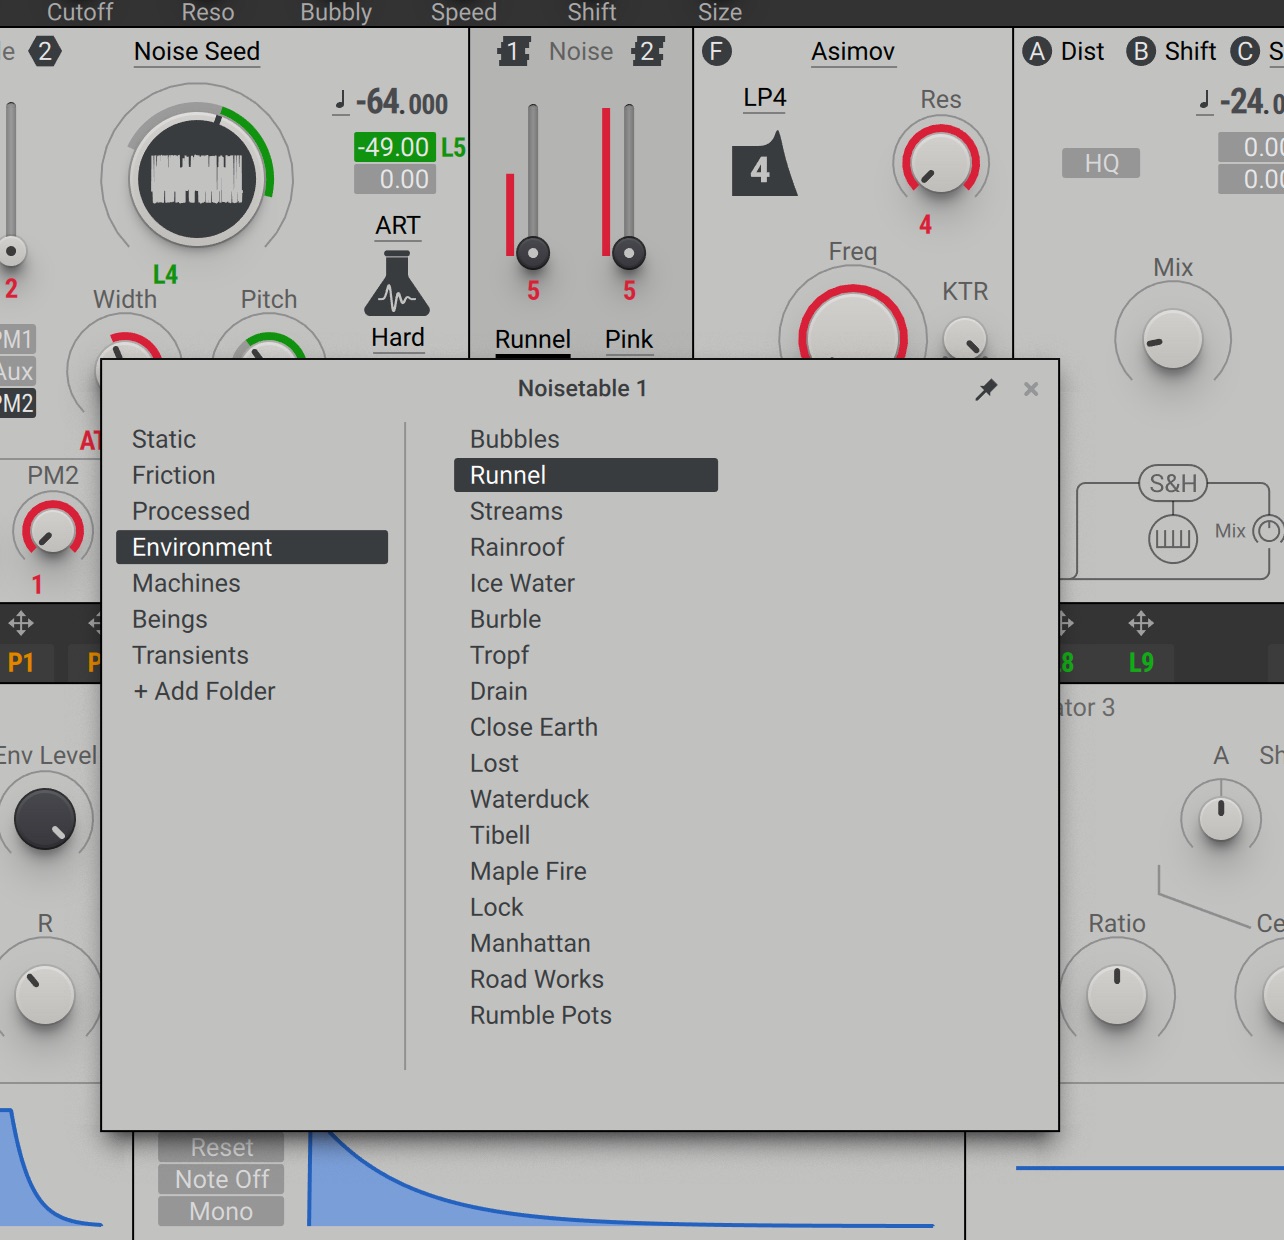Select the Maple Fire noisetable
Image resolution: width=1284 pixels, height=1240 pixels.
528,871
